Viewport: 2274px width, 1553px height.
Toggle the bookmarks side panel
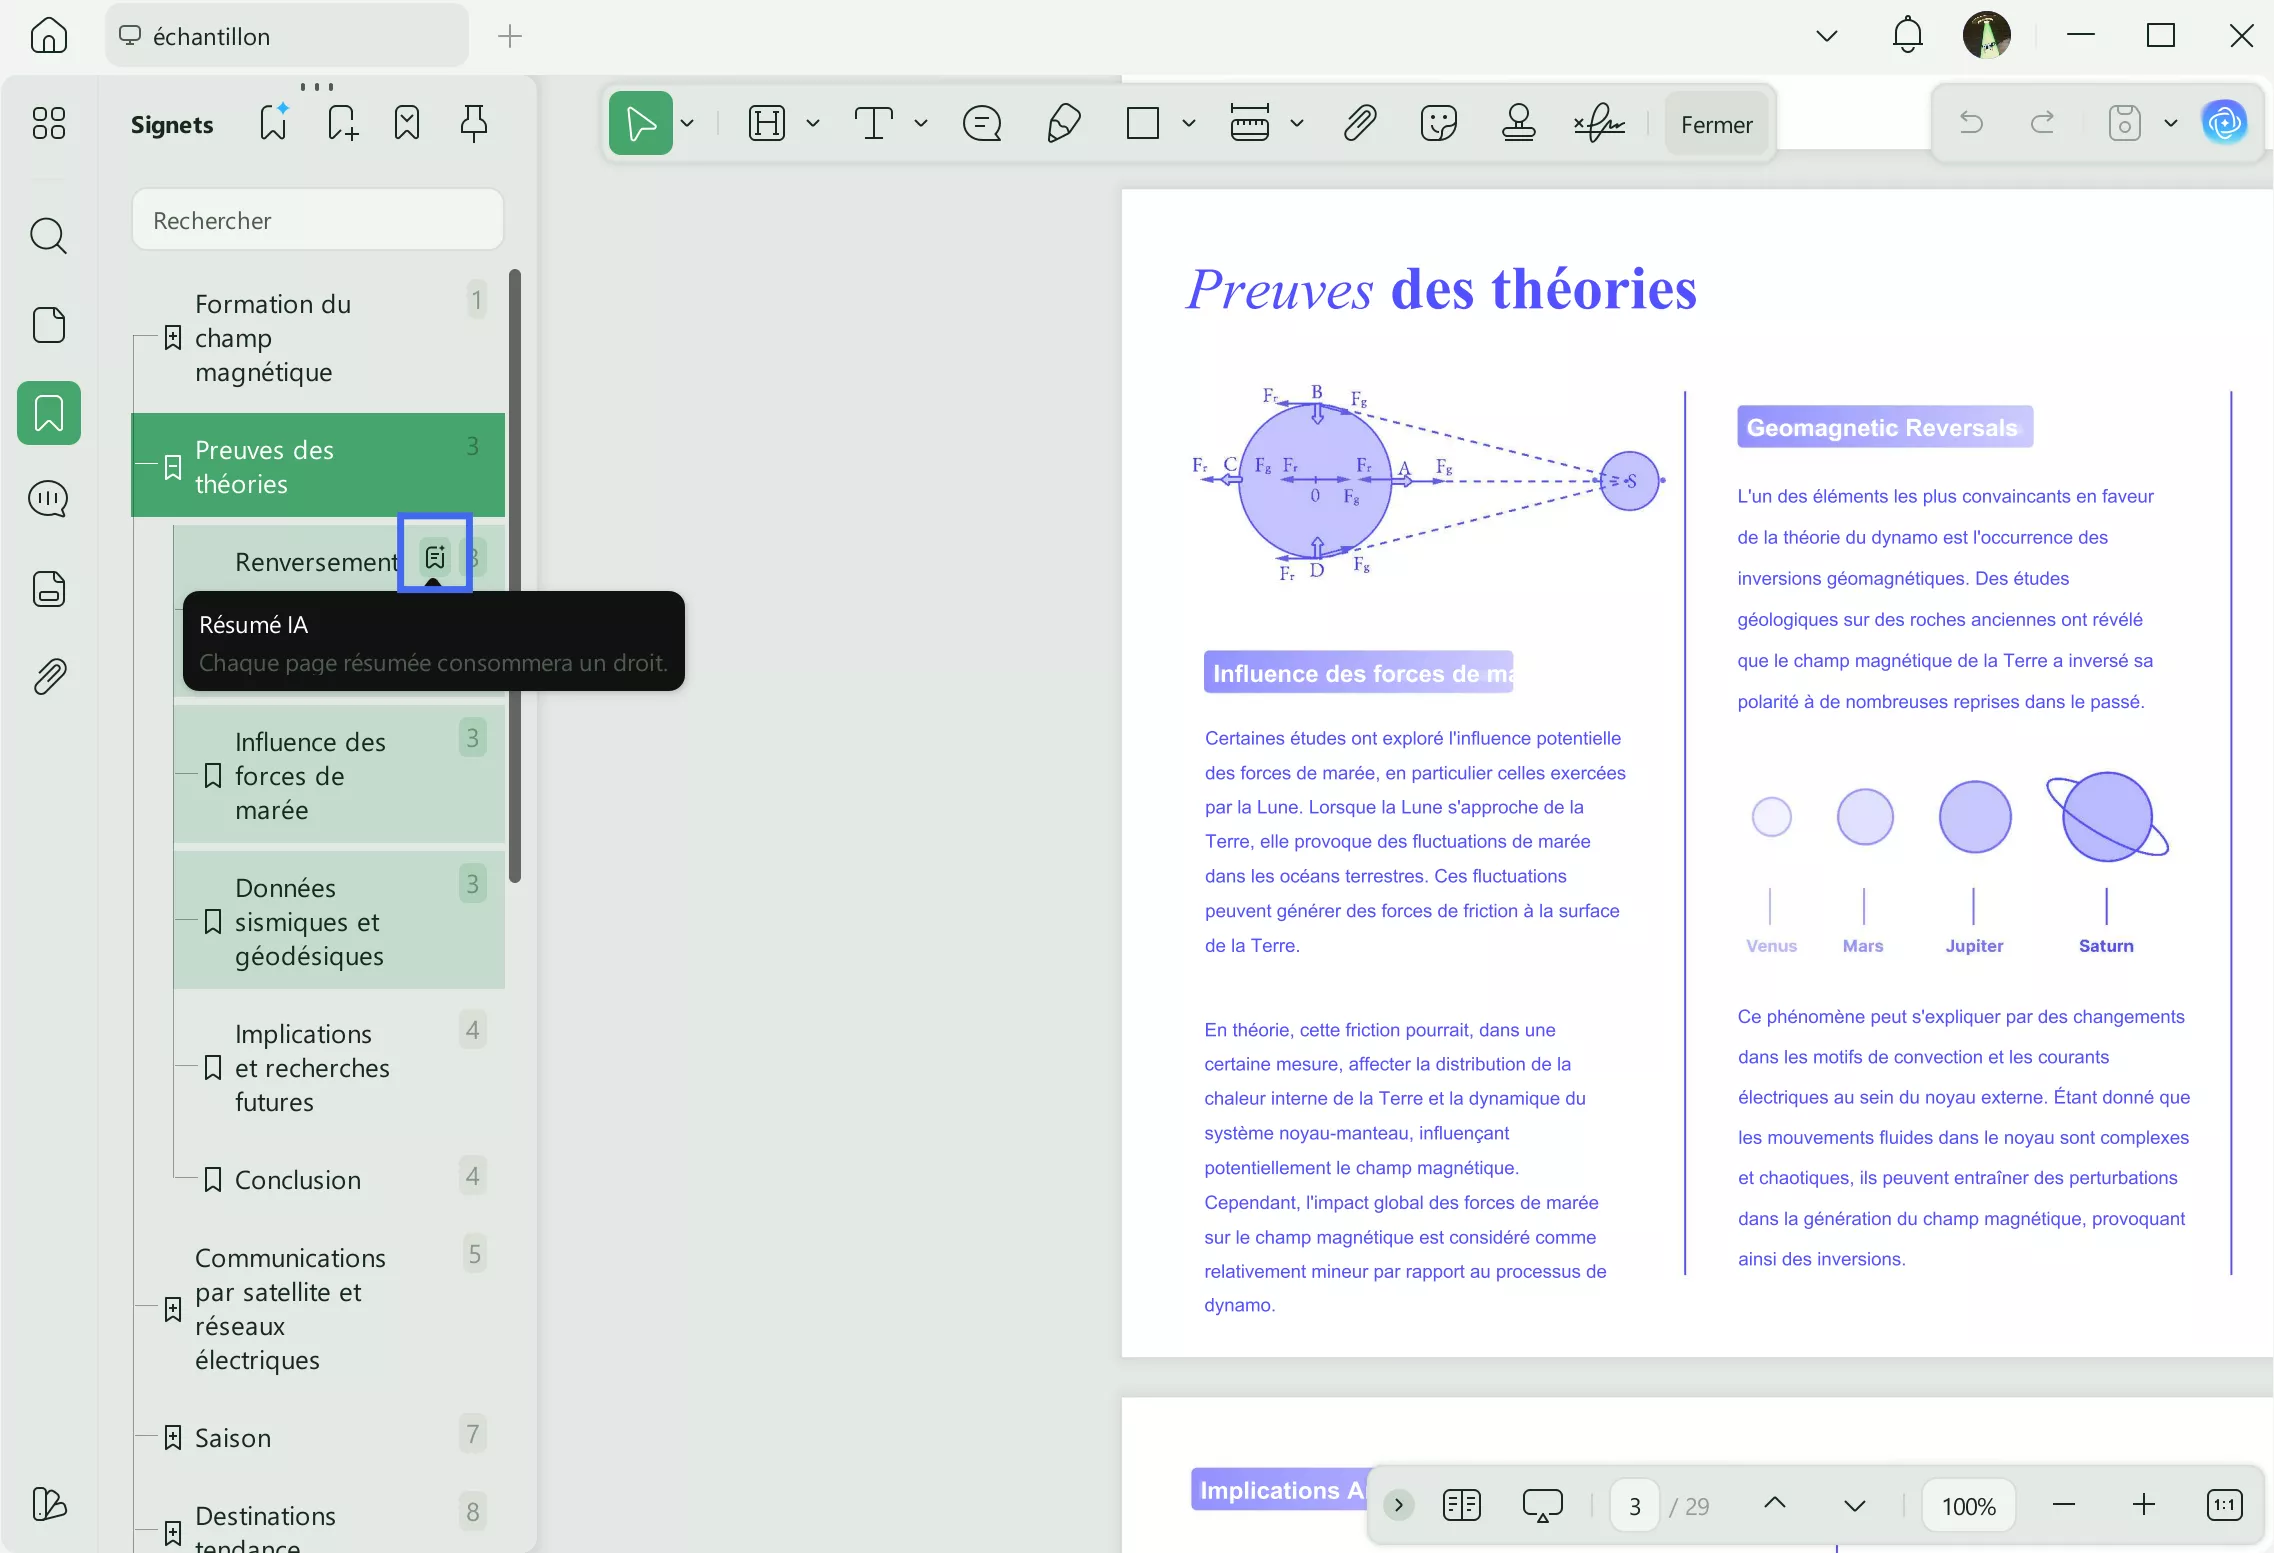48,413
